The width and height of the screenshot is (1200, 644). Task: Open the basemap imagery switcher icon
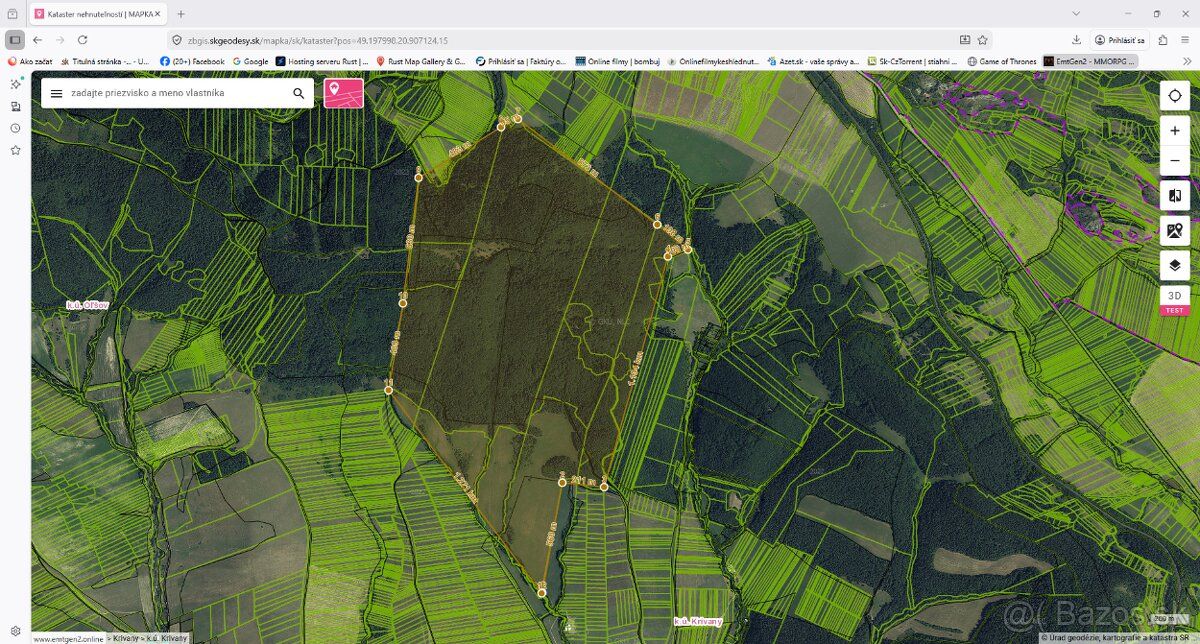1174,231
